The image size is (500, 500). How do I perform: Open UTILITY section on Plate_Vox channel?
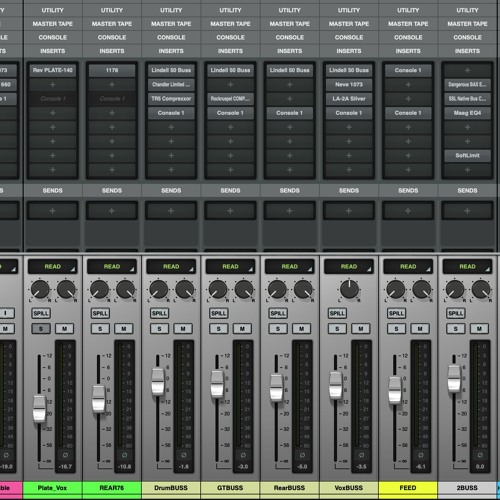[53, 10]
